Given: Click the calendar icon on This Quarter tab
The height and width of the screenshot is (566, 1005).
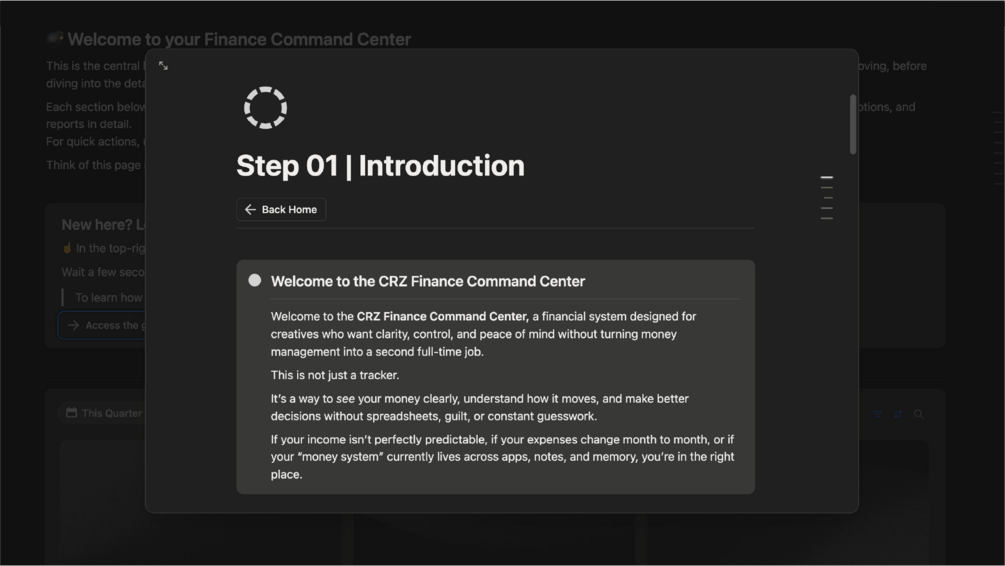Looking at the screenshot, I should click(71, 413).
